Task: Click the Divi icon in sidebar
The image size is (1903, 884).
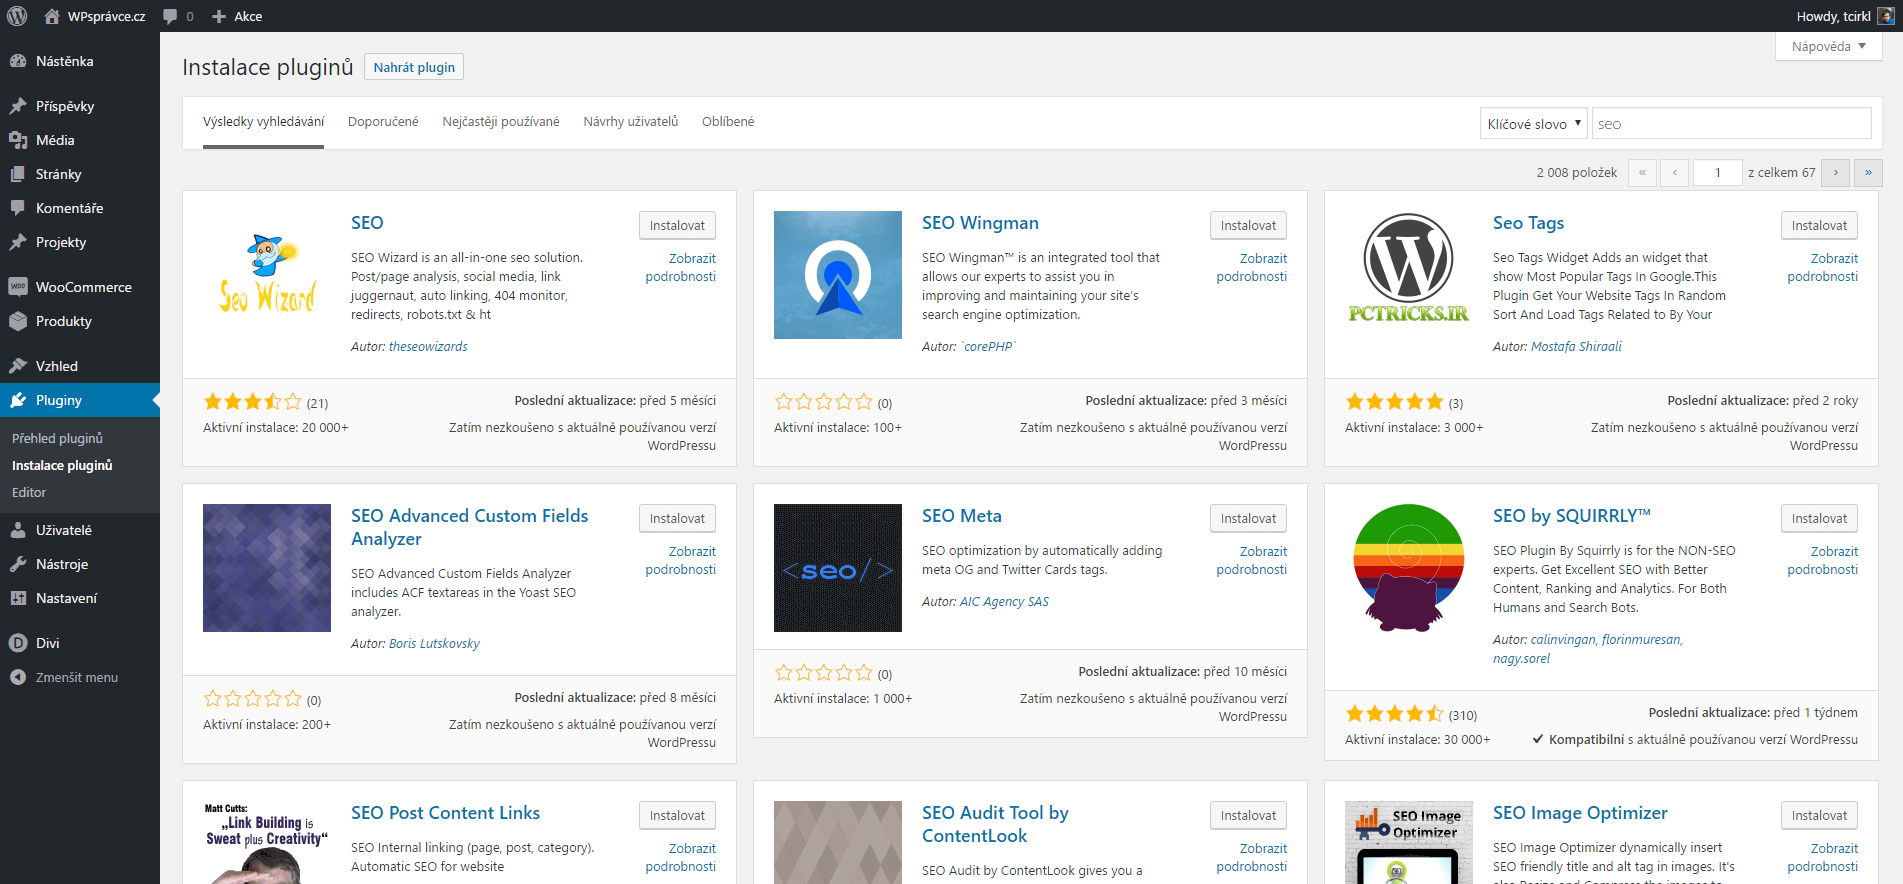Action: 18,643
